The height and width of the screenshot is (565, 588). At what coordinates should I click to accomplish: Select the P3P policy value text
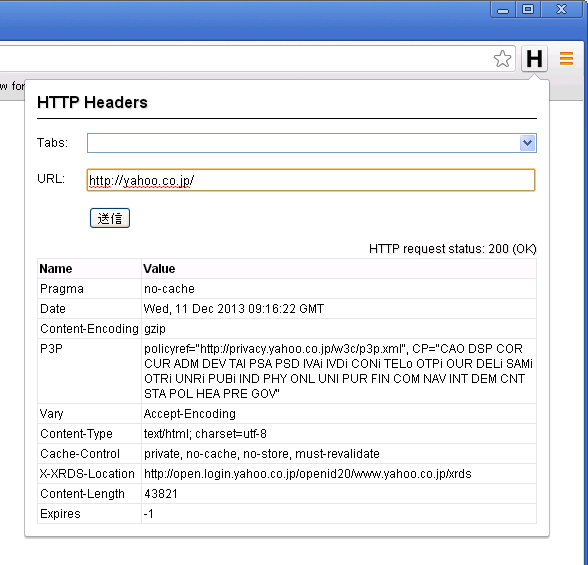338,371
